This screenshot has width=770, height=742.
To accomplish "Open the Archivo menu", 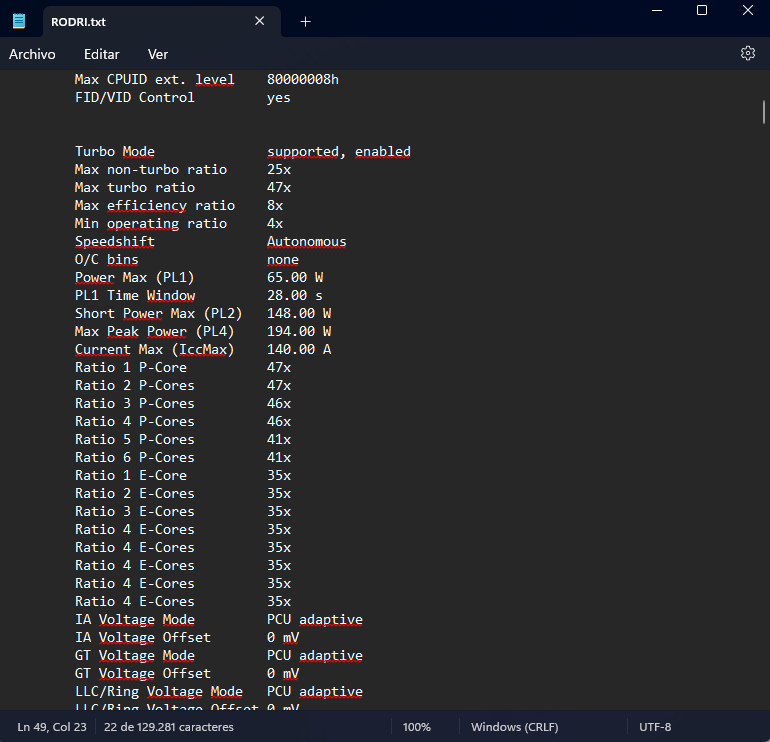I will [32, 54].
